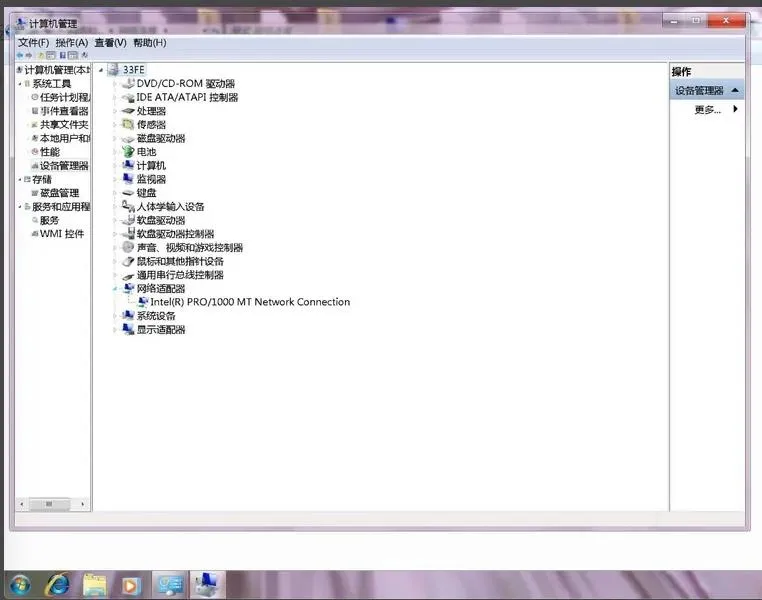Click the blue Help toolbar icon

click(63, 55)
